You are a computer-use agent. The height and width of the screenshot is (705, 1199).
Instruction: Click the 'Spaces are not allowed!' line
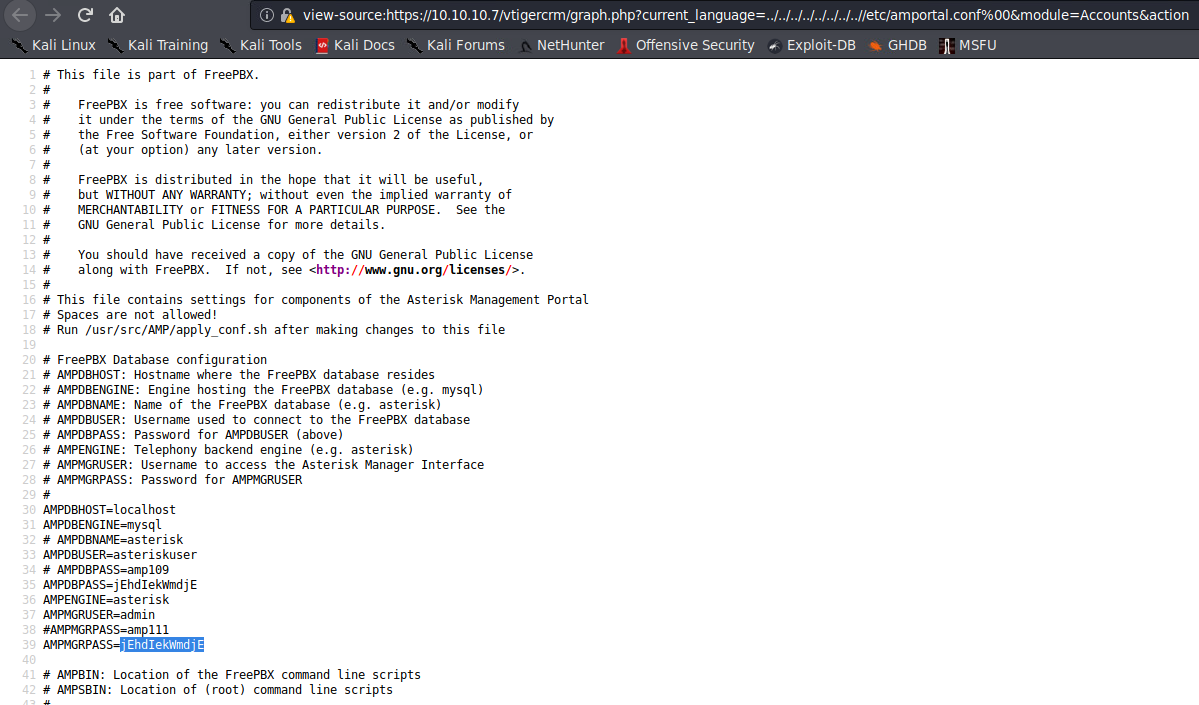(130, 315)
